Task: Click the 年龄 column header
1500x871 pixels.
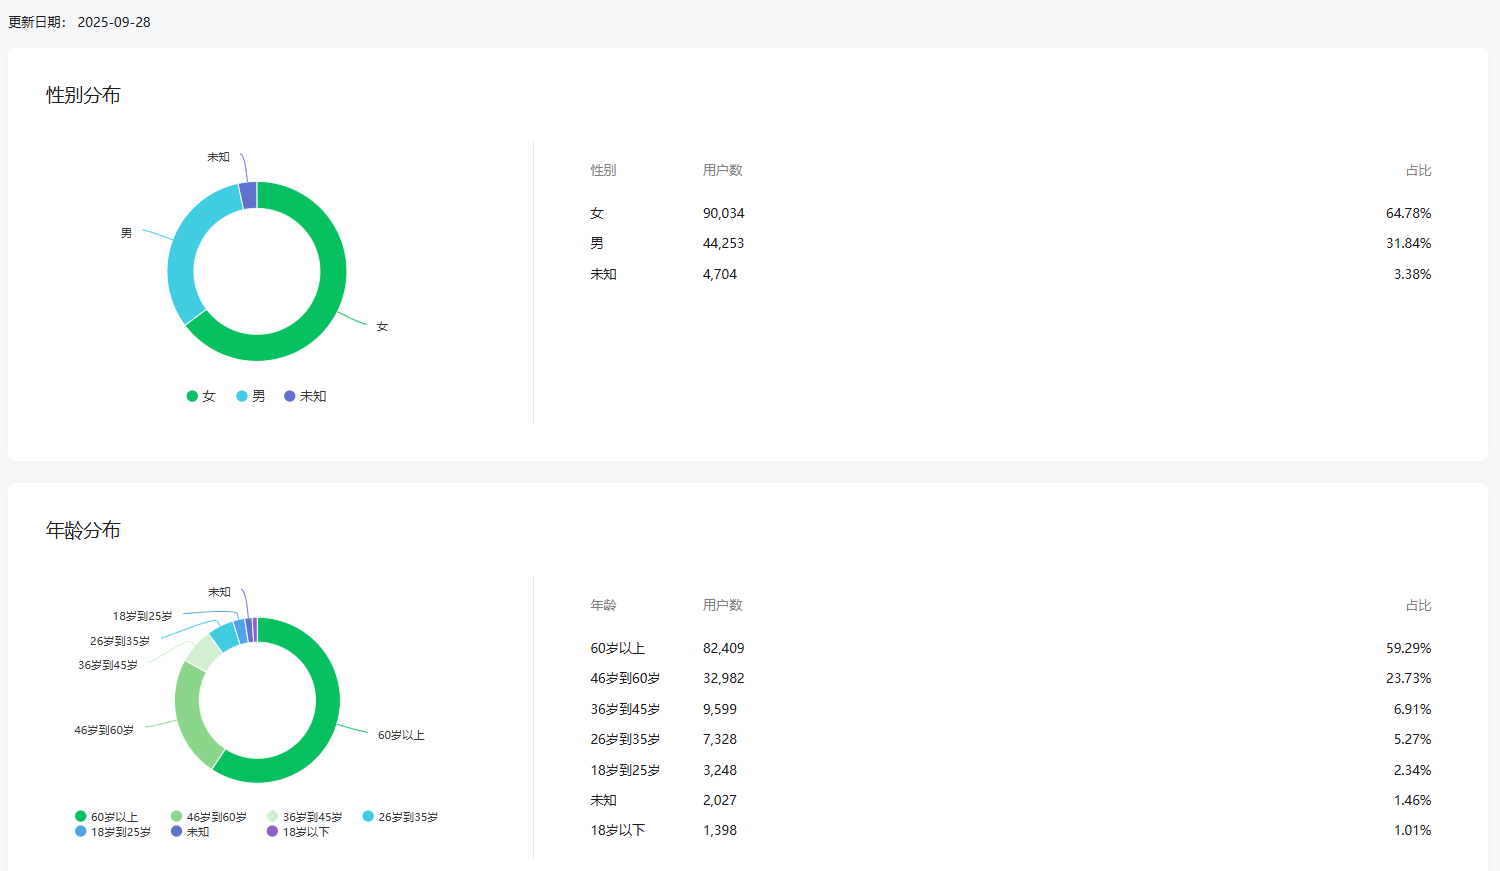Action: (x=603, y=605)
